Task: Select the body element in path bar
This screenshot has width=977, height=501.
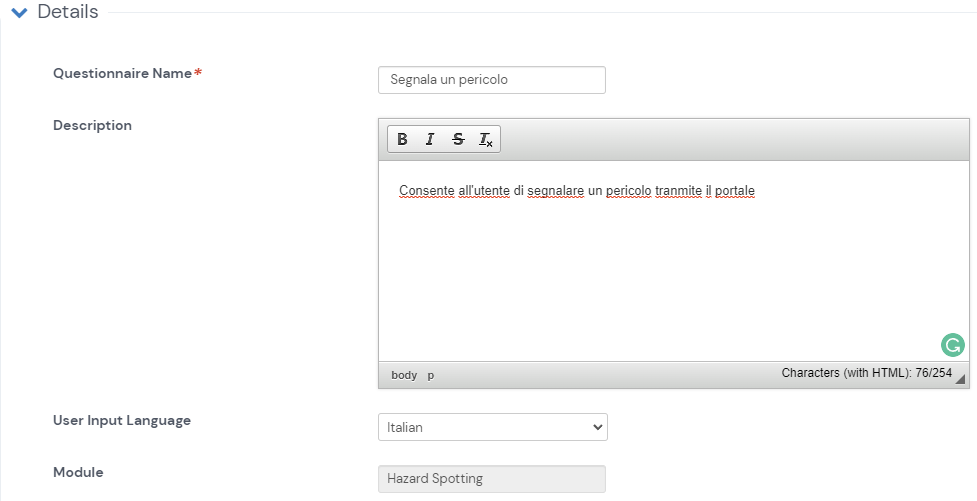Action: click(x=404, y=375)
